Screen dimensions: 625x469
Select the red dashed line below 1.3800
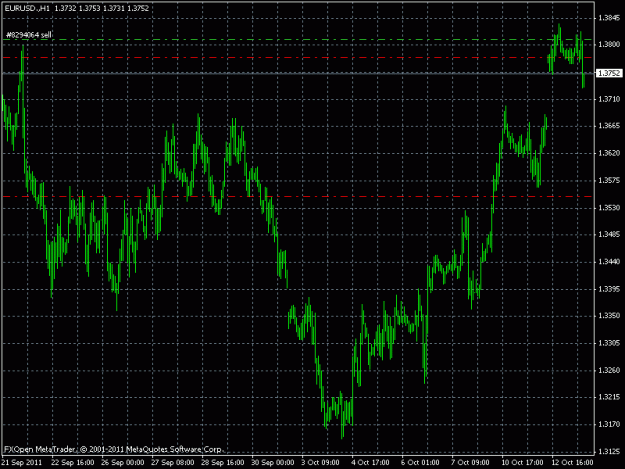297,57
